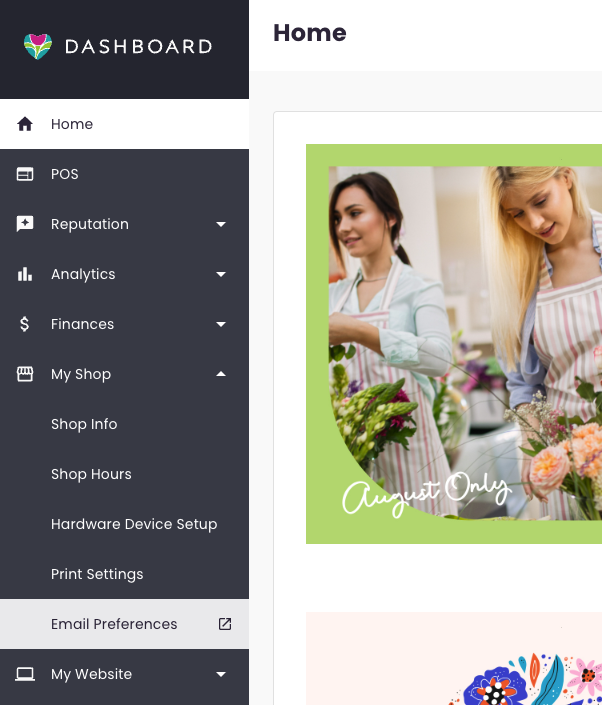602x705 pixels.
Task: Open the Finances sidebar label
Action: [x=82, y=324]
